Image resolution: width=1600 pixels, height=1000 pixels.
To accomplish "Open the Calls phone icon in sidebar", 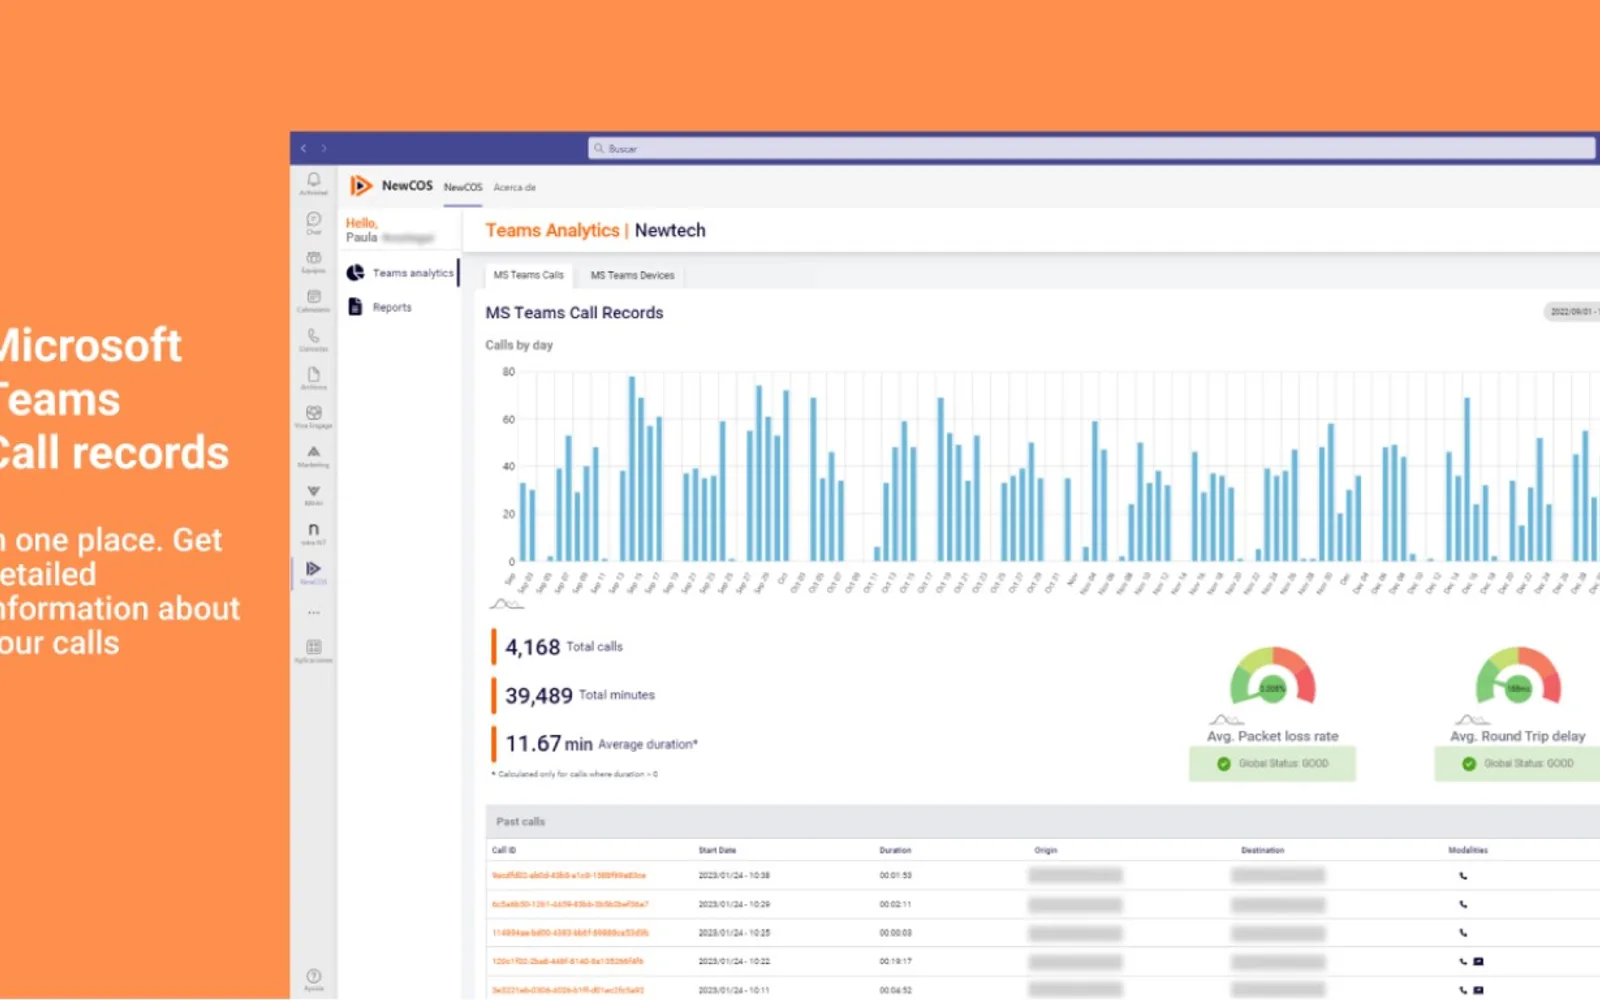I will [x=314, y=336].
